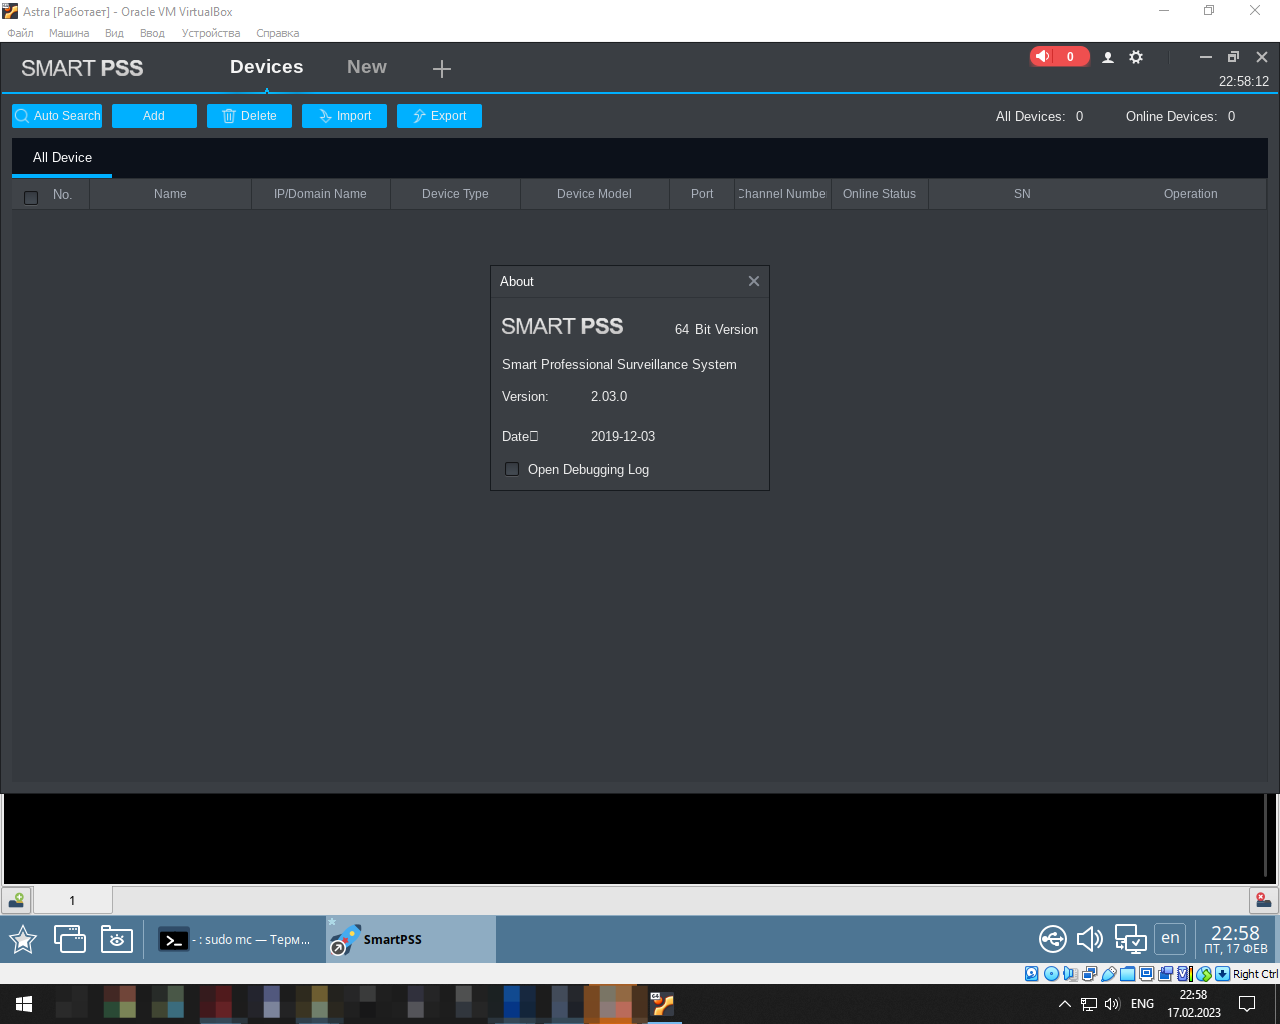The height and width of the screenshot is (1024, 1280).
Task: Select terminal tab labeled 1
Action: pos(72,900)
